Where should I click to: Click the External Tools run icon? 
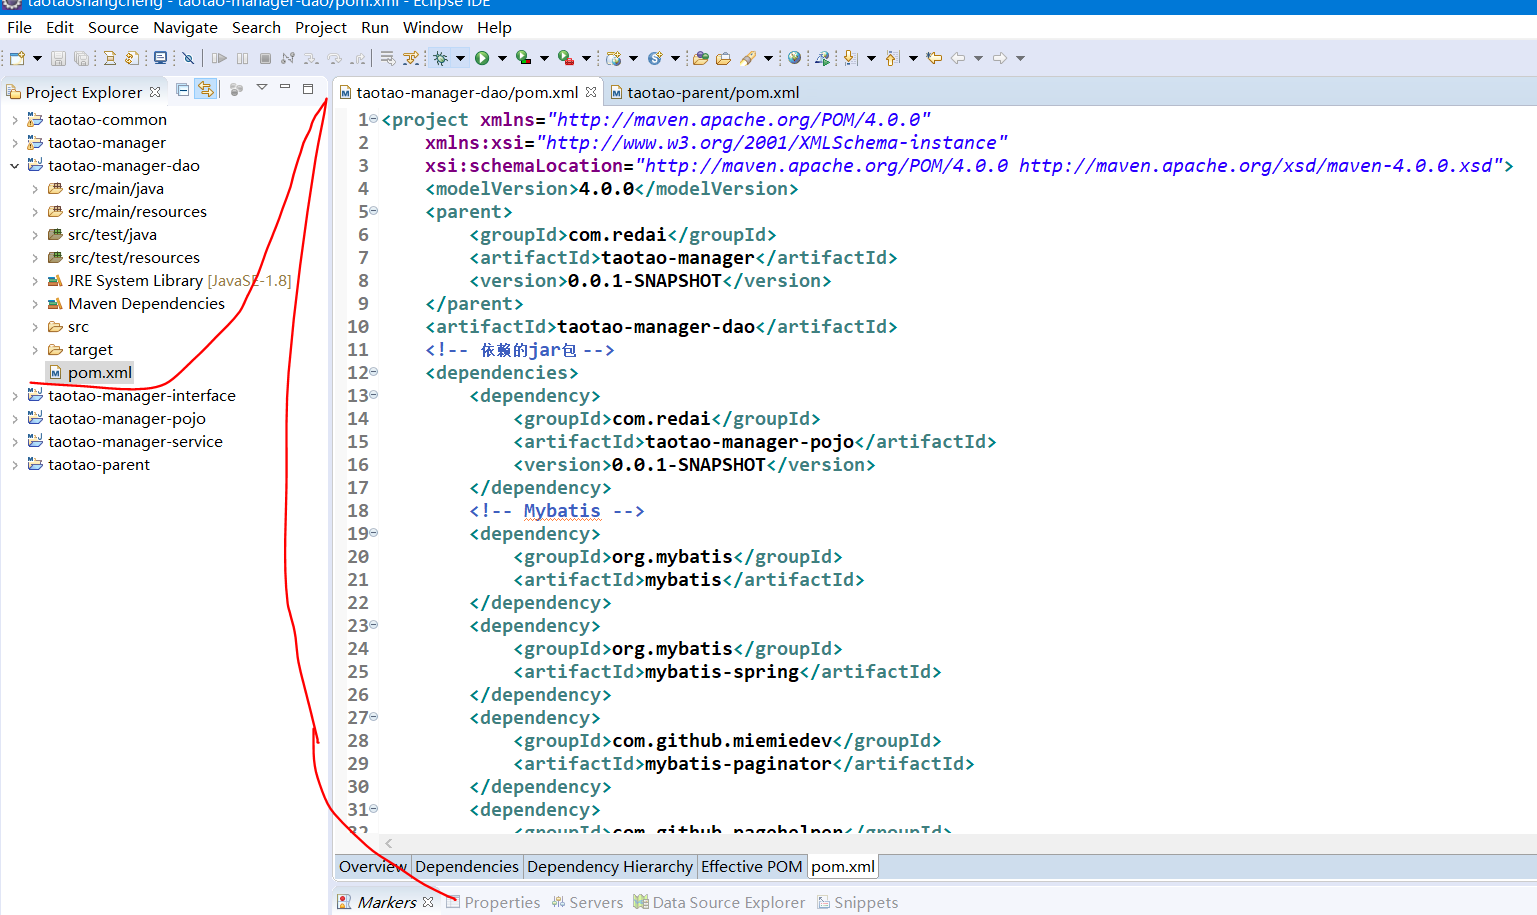tap(566, 58)
